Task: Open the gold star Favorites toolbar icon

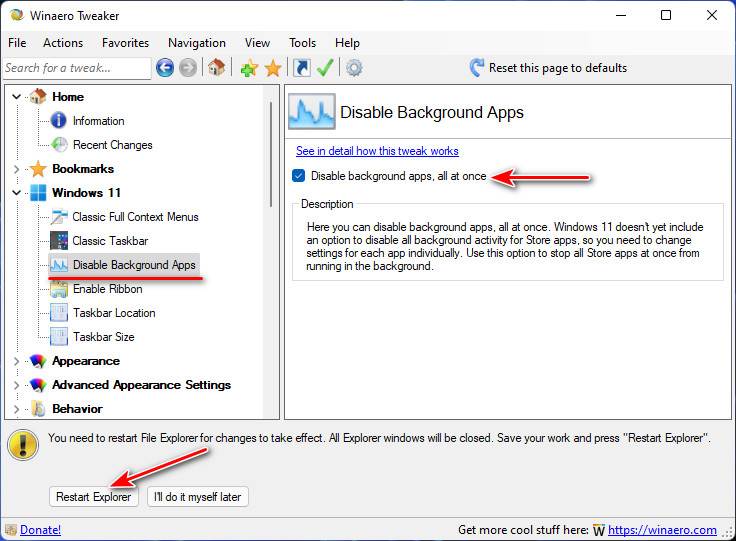Action: point(273,68)
